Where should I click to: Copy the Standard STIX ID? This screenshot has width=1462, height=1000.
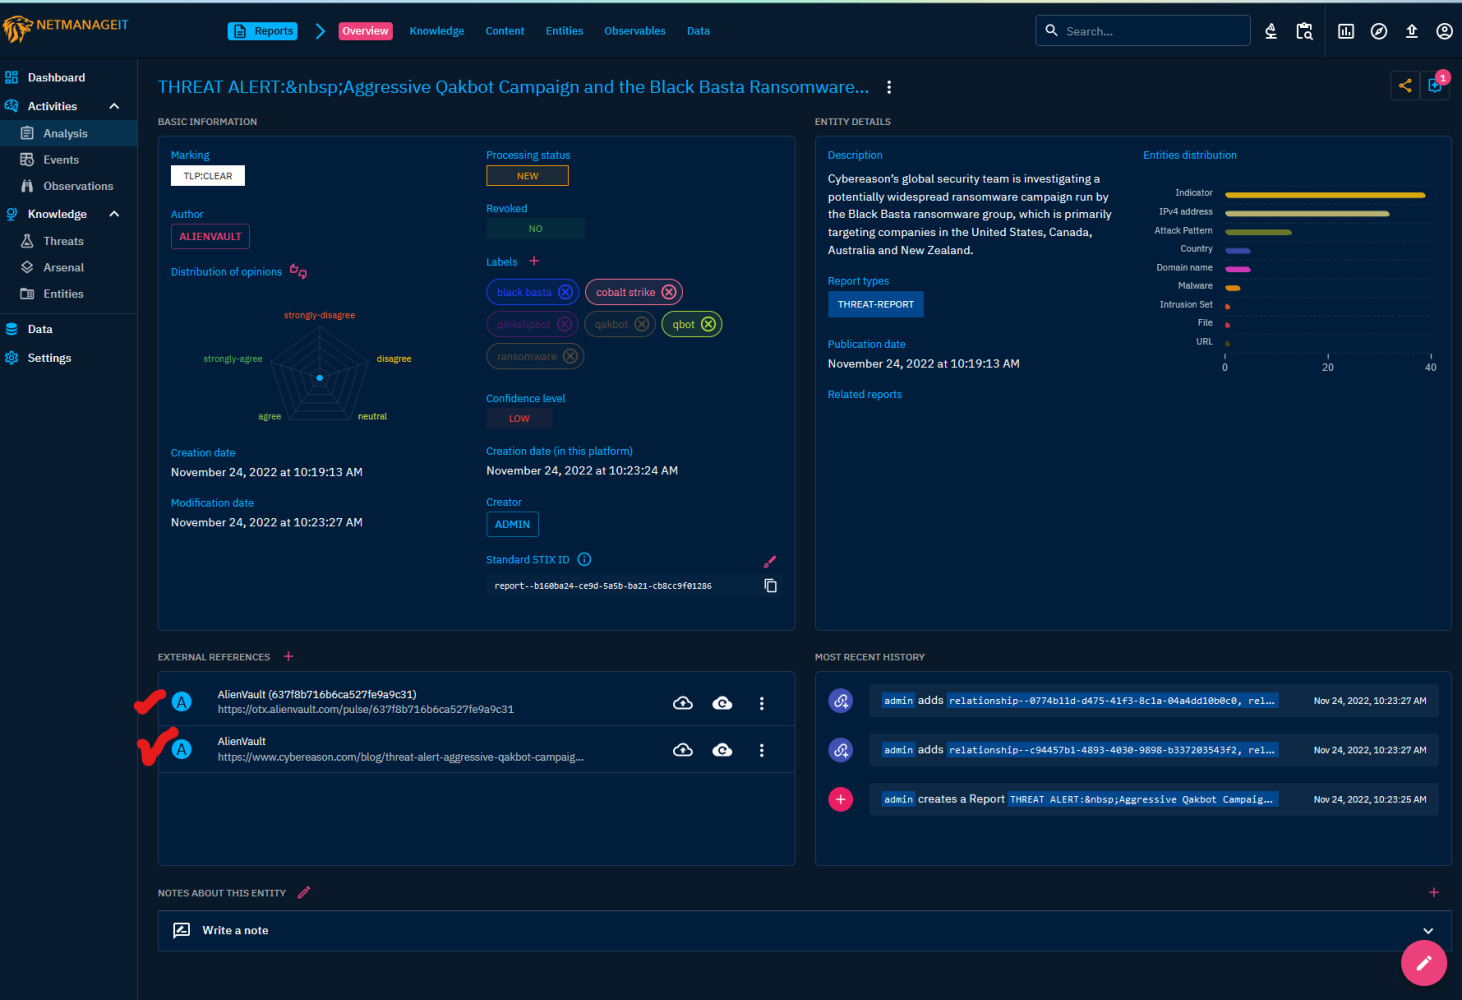point(770,586)
